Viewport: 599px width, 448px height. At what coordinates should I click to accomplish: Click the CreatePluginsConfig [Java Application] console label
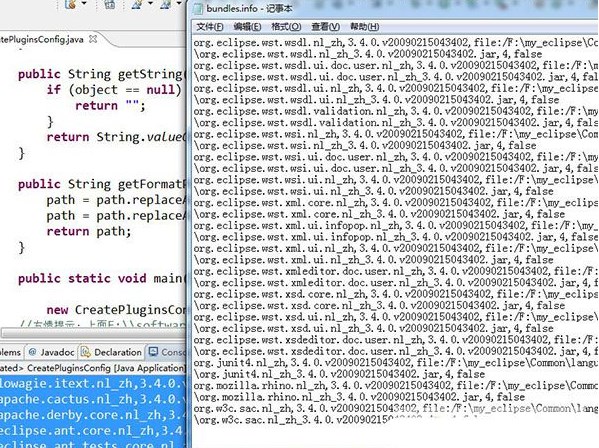point(106,368)
